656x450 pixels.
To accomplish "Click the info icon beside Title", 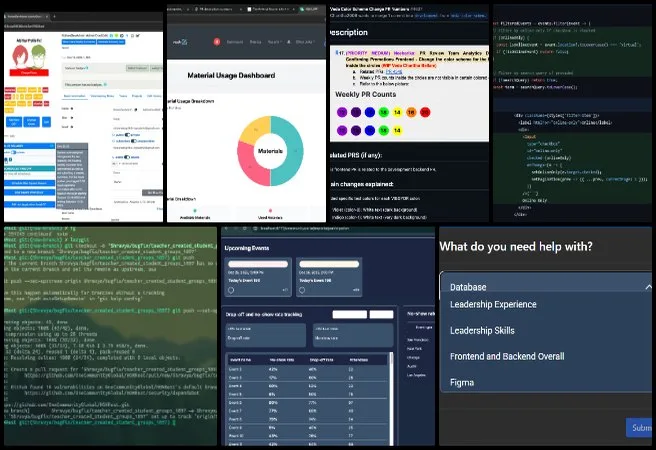I will pyautogui.click(x=72, y=118).
